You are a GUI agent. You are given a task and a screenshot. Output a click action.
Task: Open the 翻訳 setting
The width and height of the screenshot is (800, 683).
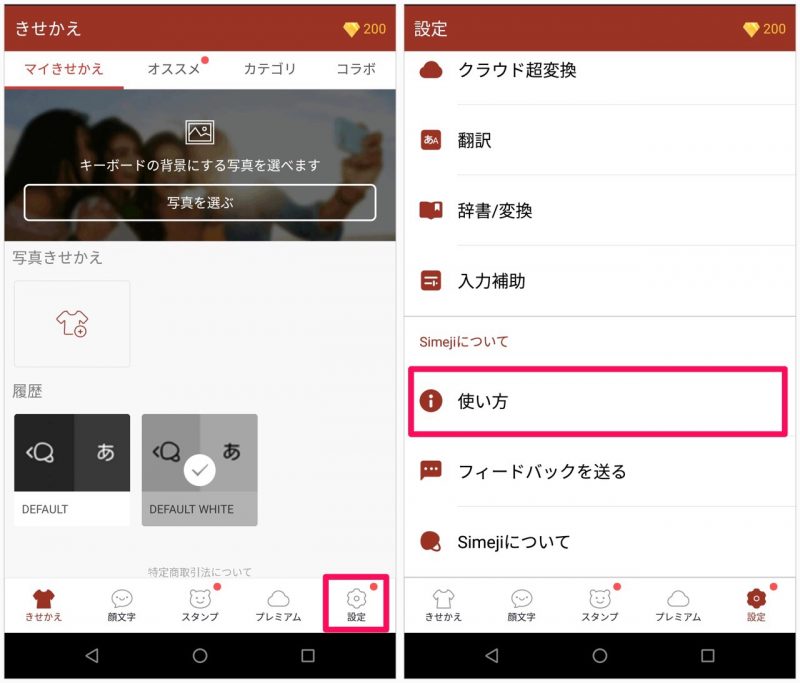(x=600, y=140)
